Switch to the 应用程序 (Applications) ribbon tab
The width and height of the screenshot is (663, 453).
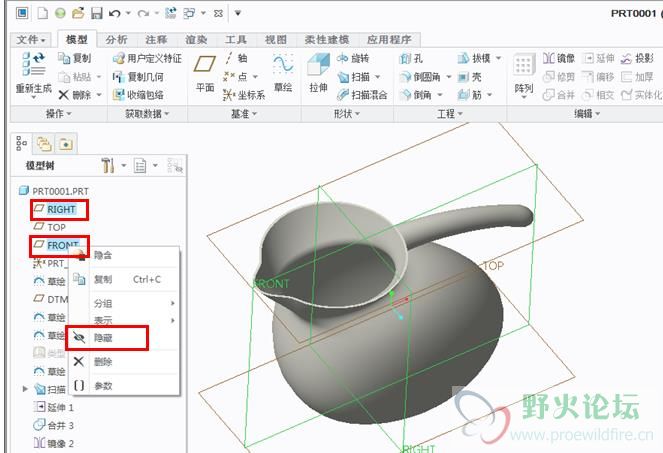point(389,40)
